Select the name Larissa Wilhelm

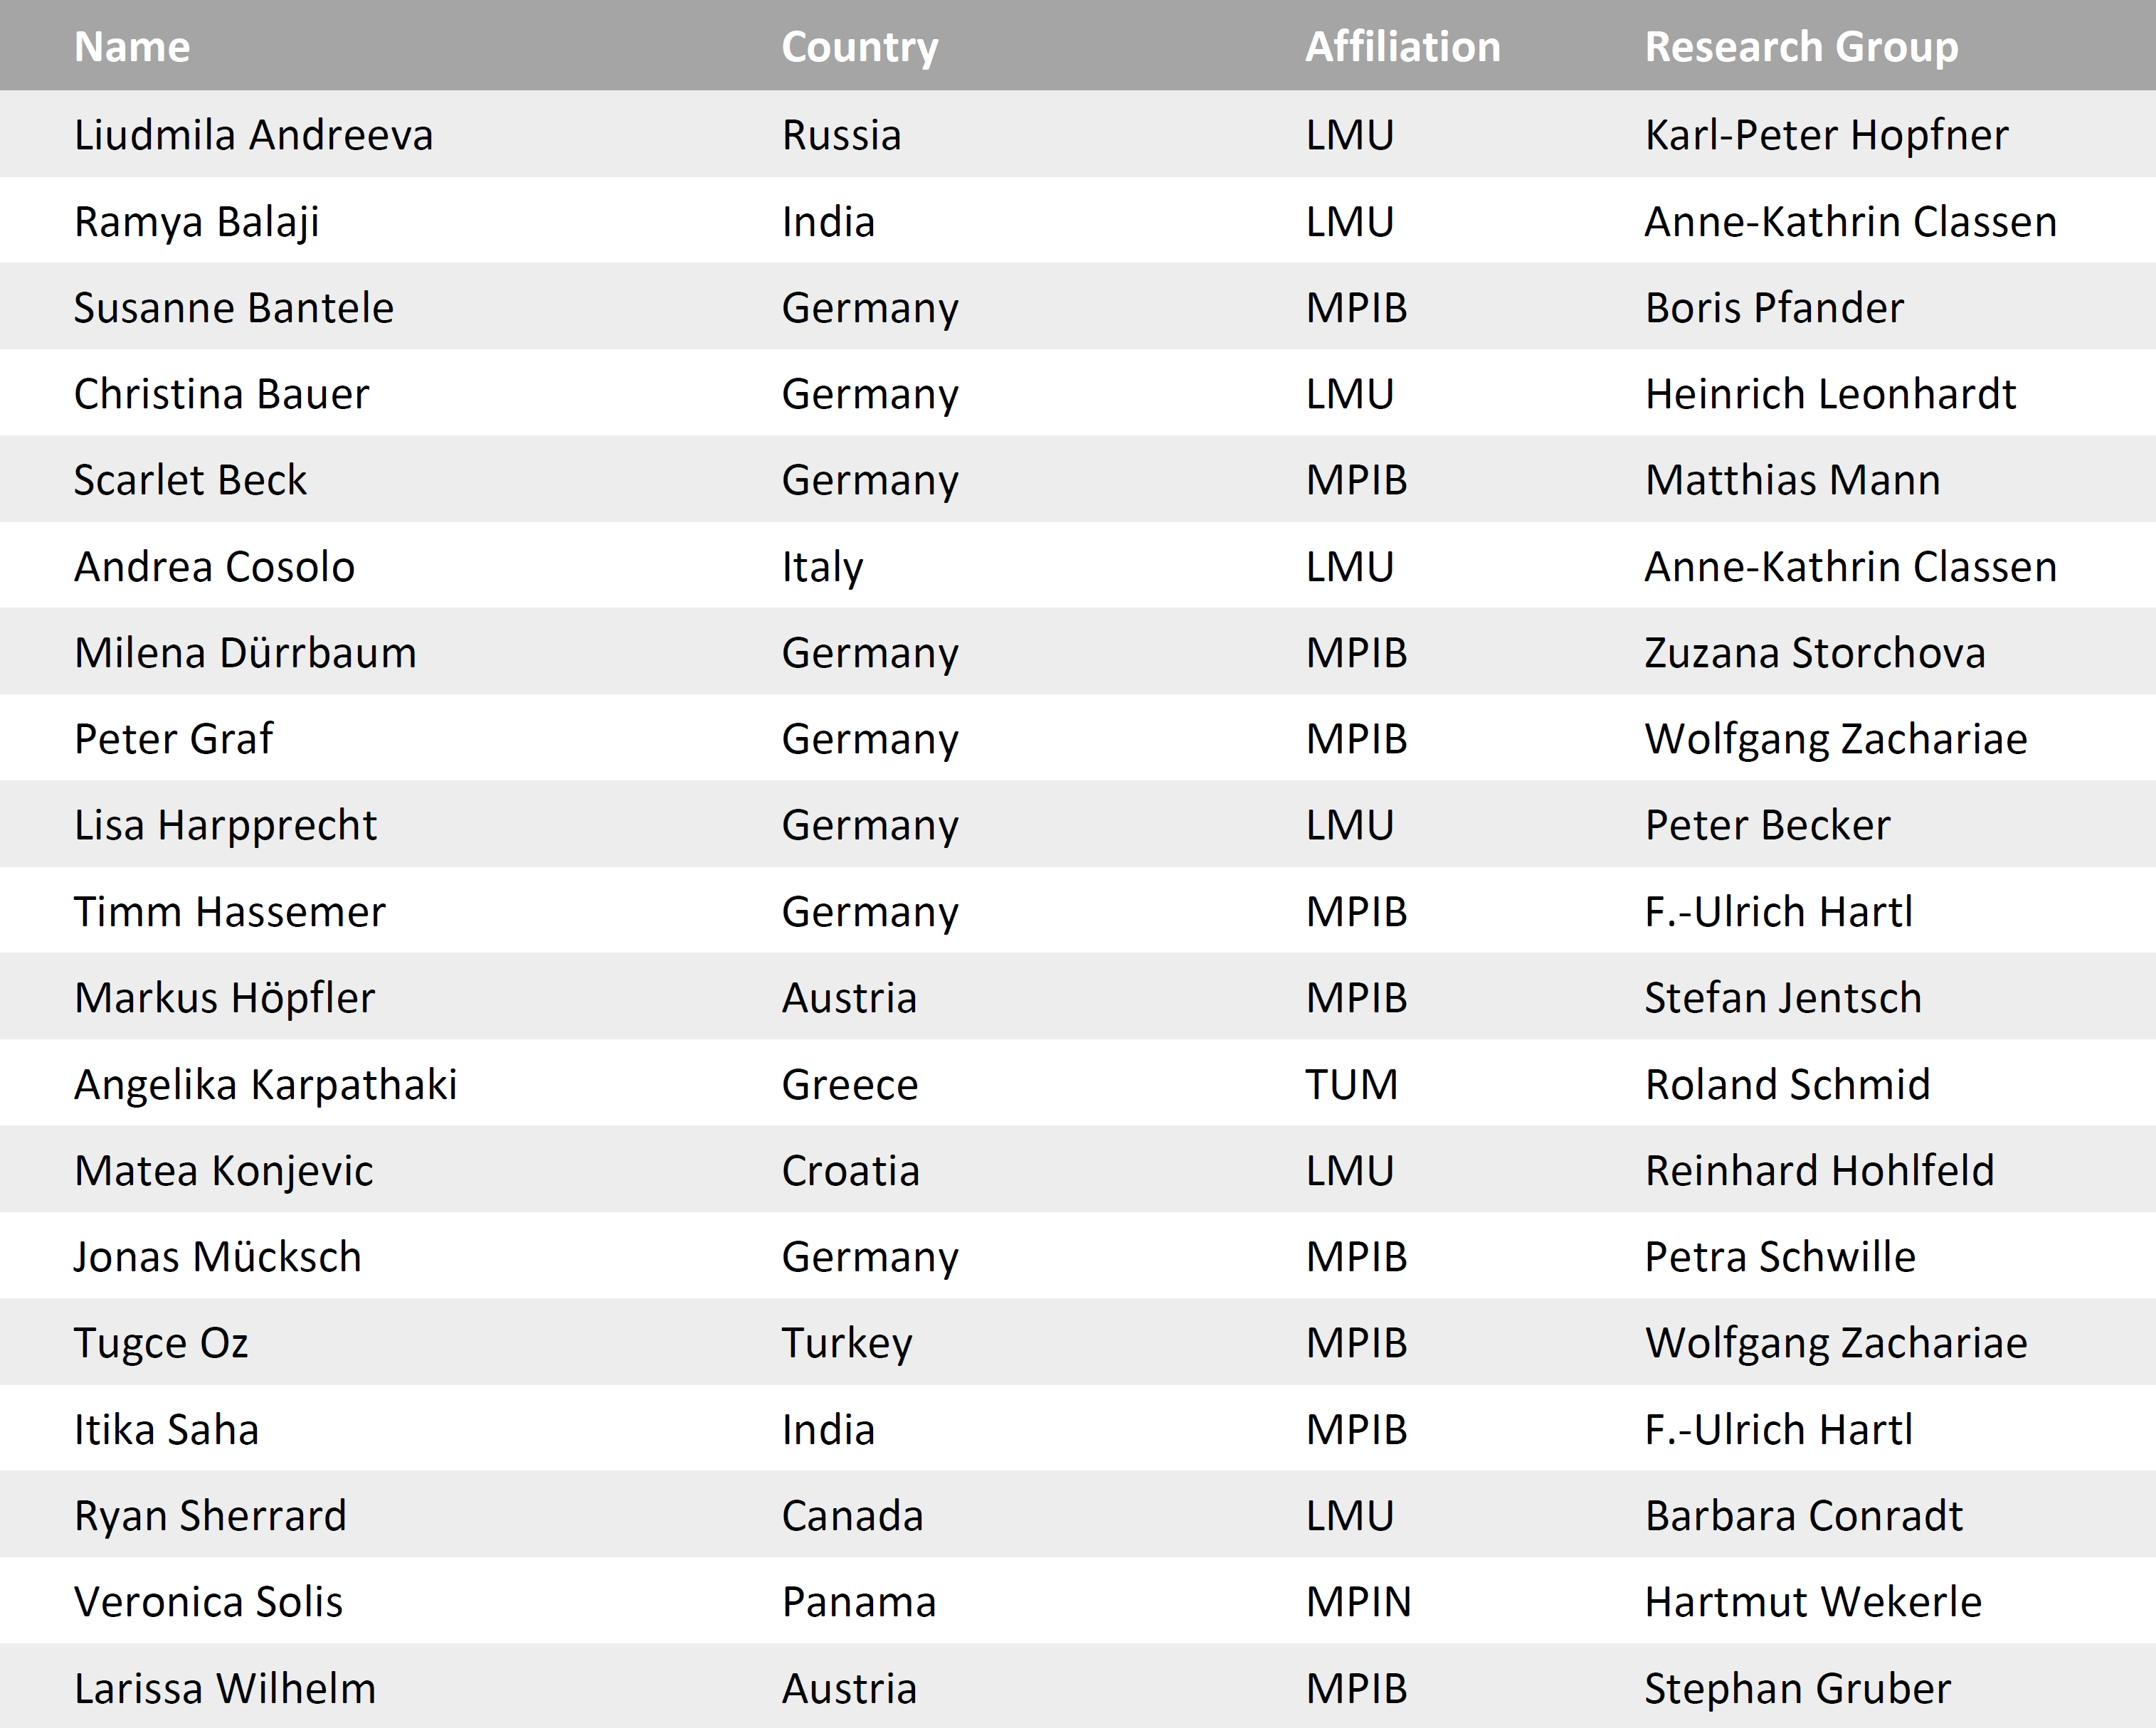(x=225, y=1689)
